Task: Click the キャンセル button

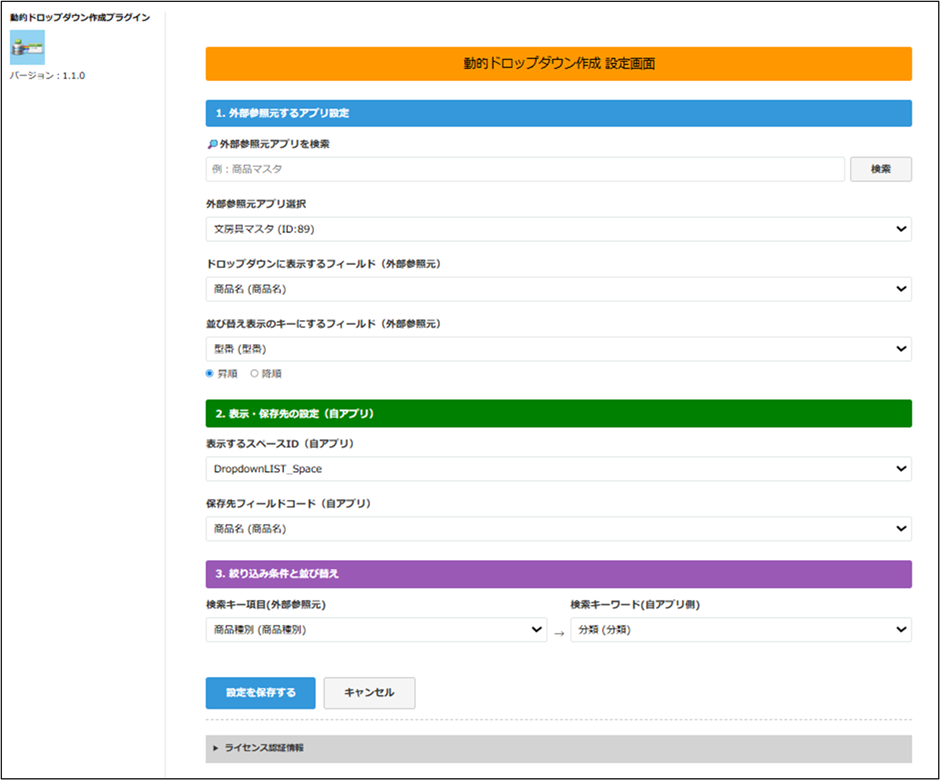Action: 369,693
